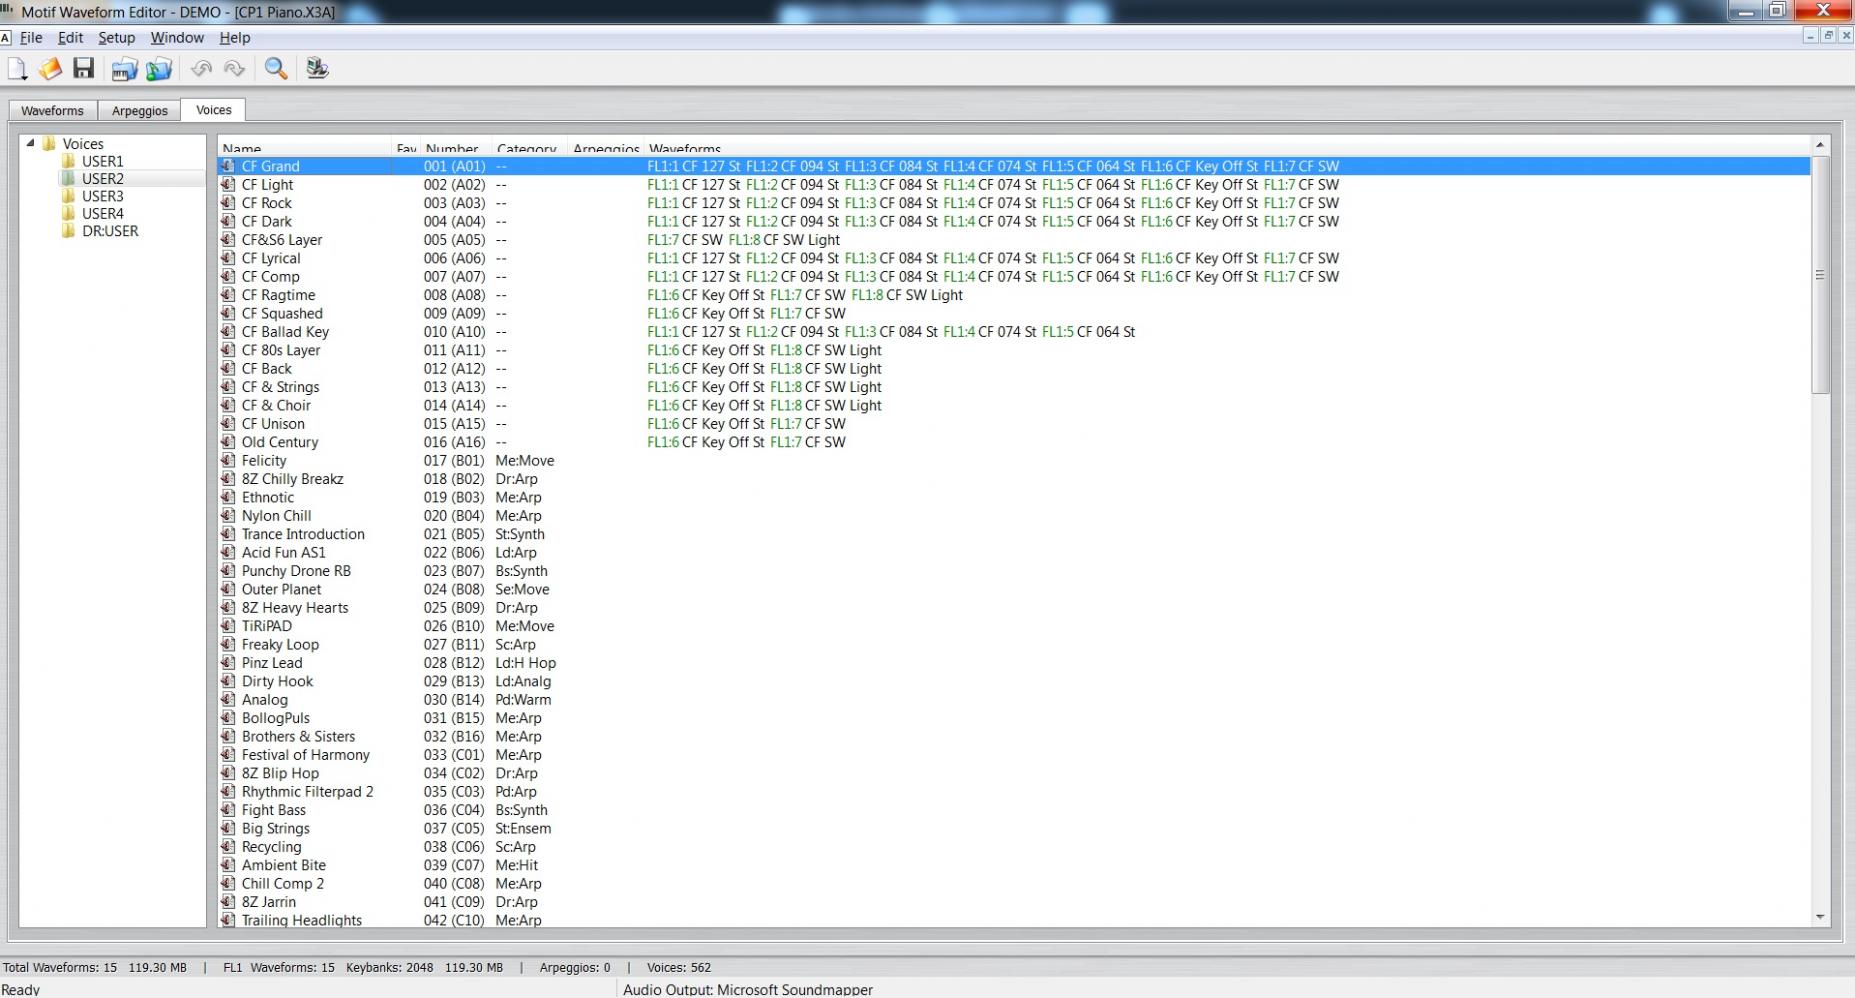The width and height of the screenshot is (1855, 998).
Task: Click FL1:8 CF SW Light on CF Back row
Action: click(826, 369)
